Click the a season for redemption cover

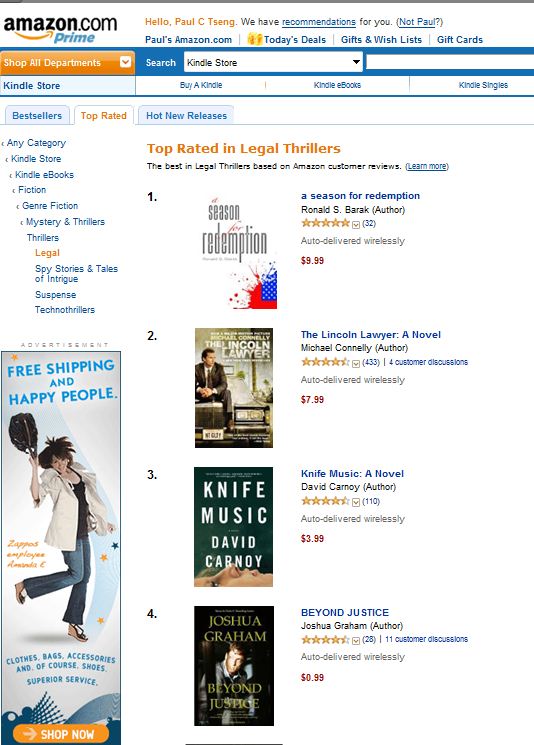click(237, 252)
